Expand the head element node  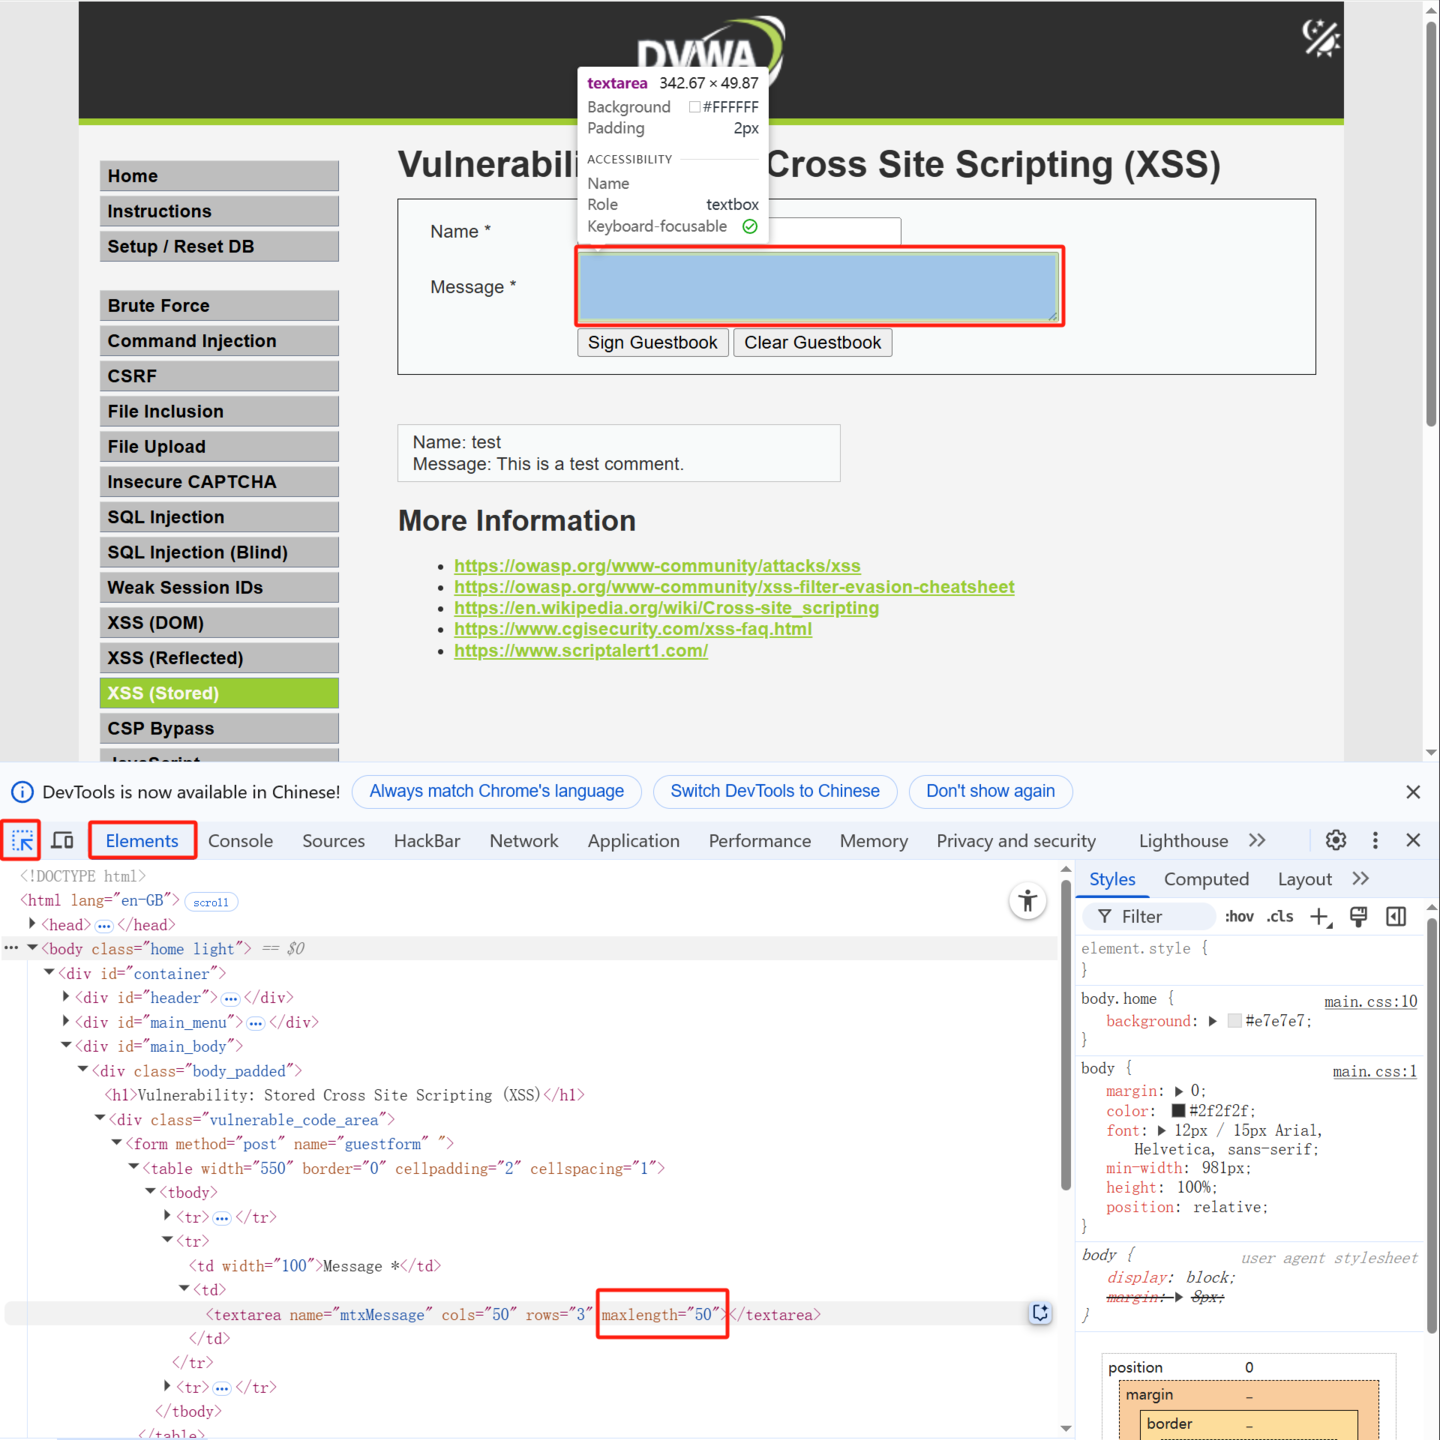point(33,925)
